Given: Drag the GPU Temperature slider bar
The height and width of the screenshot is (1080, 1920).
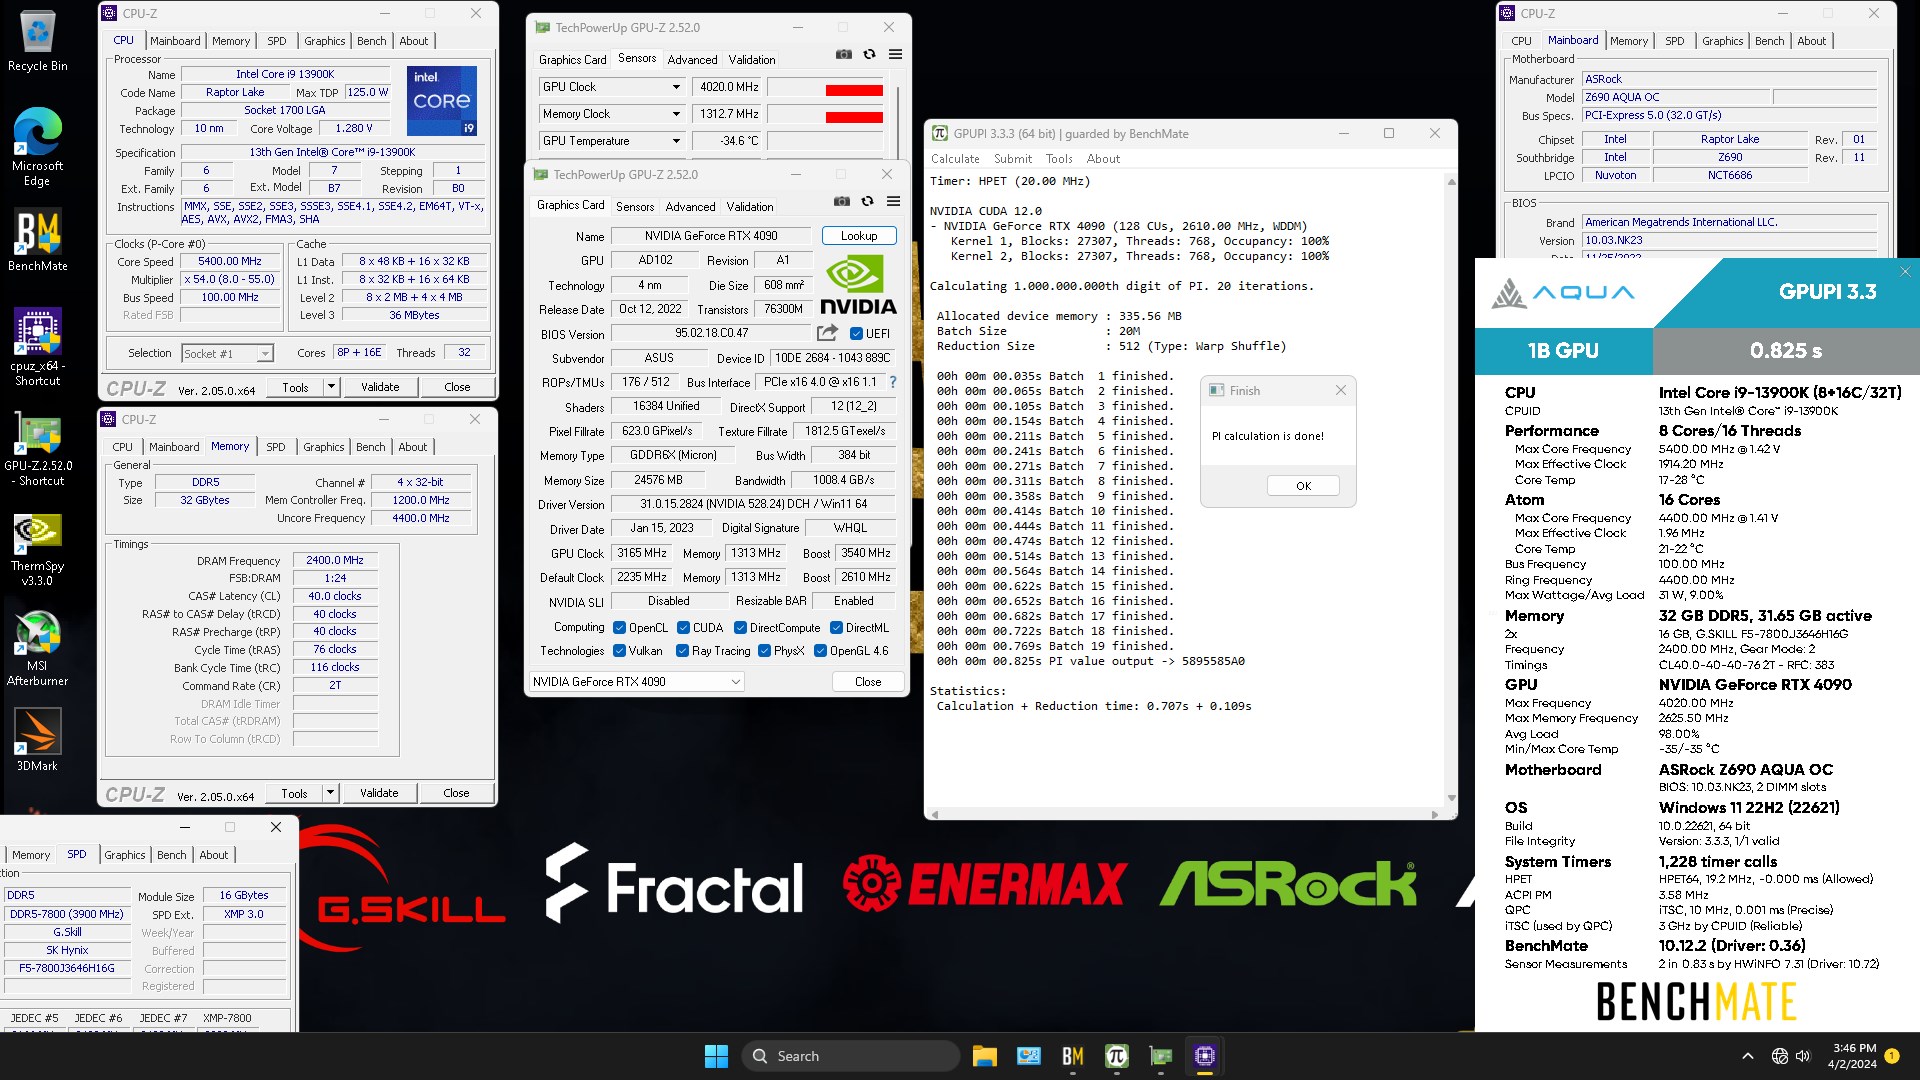Looking at the screenshot, I should point(855,140).
